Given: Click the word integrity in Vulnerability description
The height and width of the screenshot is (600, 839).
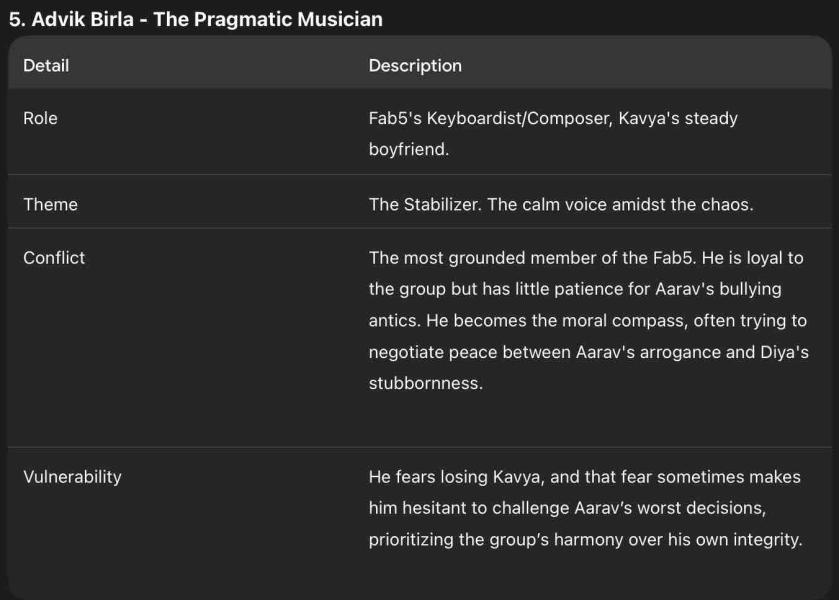Looking at the screenshot, I should pos(765,540).
